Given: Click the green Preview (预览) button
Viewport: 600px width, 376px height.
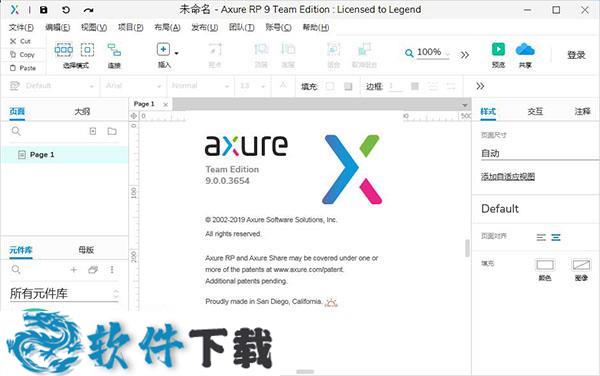Looking at the screenshot, I should pos(498,49).
